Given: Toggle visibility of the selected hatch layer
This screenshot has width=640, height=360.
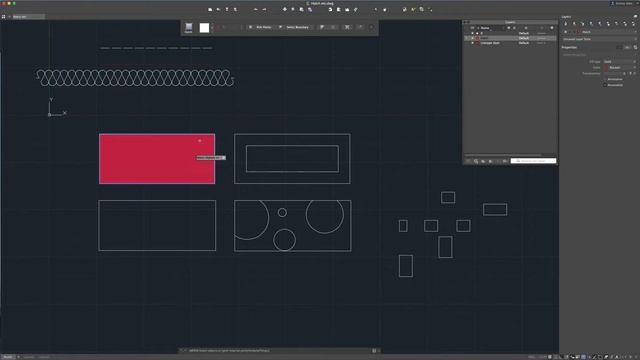Looking at the screenshot, I should (473, 38).
